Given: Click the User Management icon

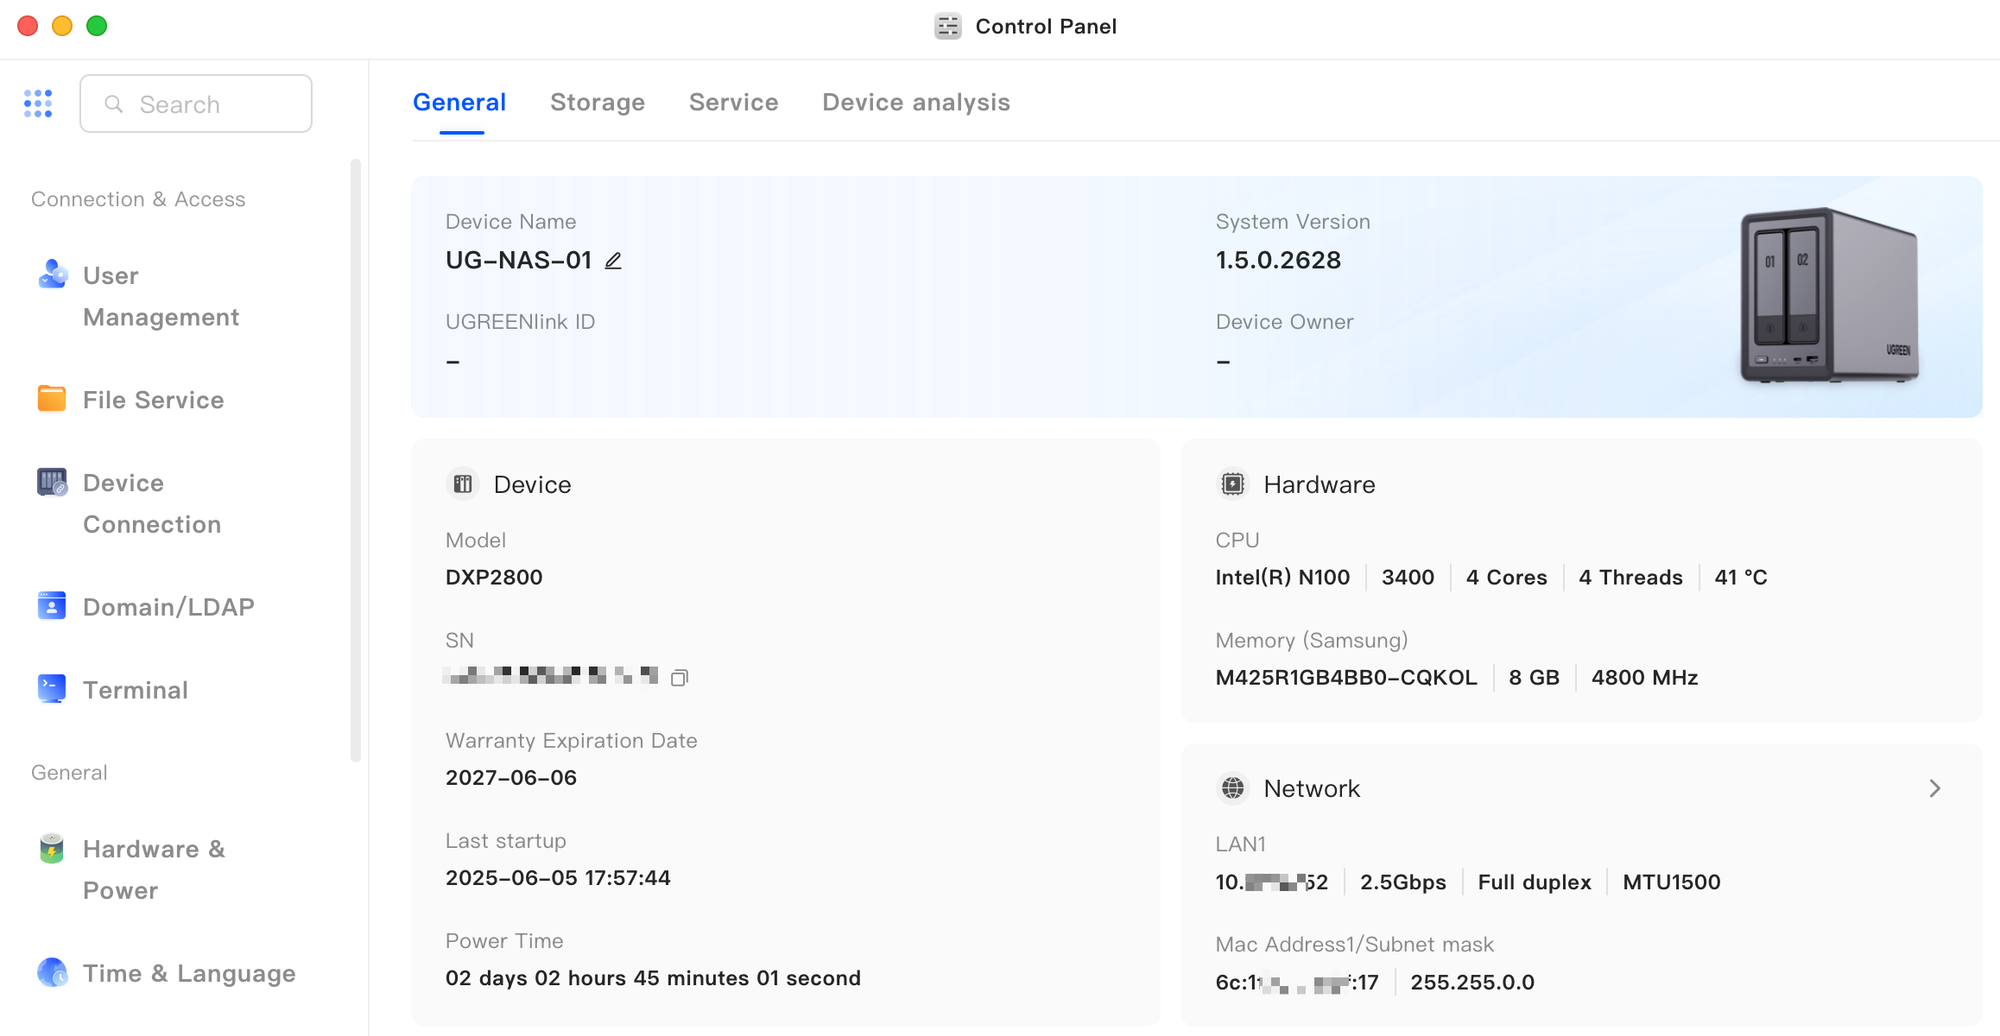Looking at the screenshot, I should click(52, 274).
